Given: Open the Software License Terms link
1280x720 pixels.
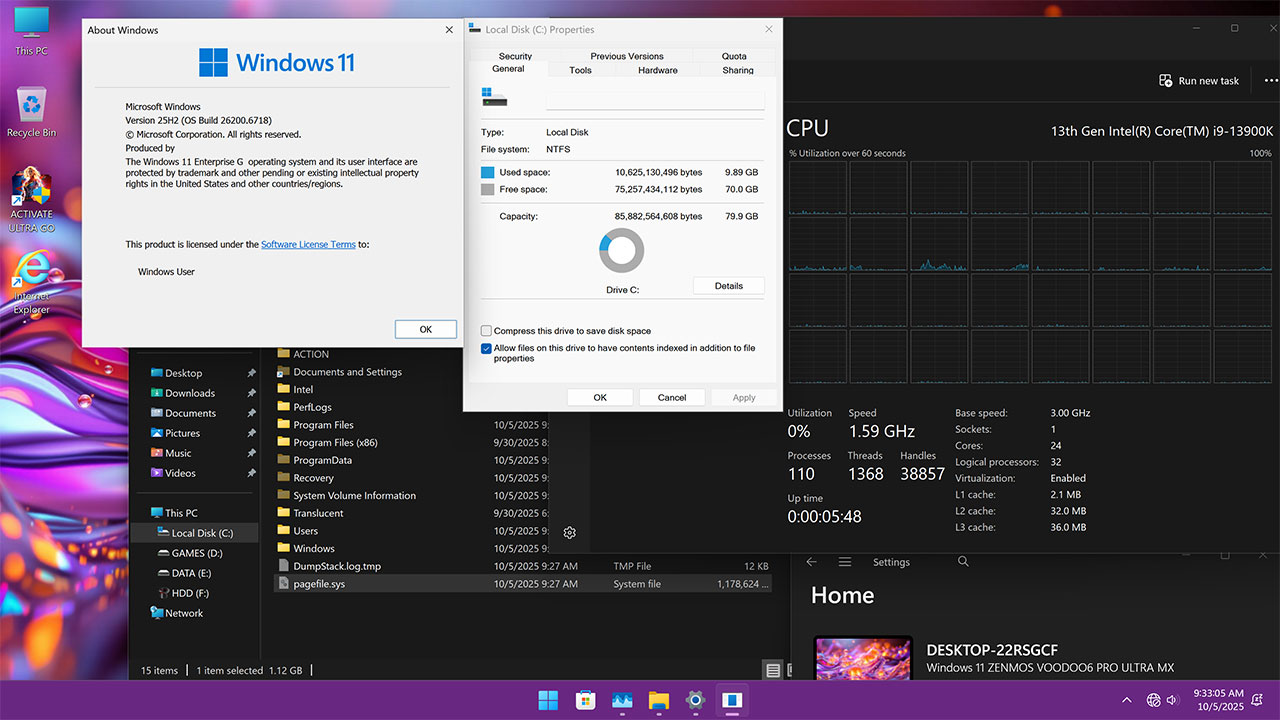Looking at the screenshot, I should tap(308, 244).
